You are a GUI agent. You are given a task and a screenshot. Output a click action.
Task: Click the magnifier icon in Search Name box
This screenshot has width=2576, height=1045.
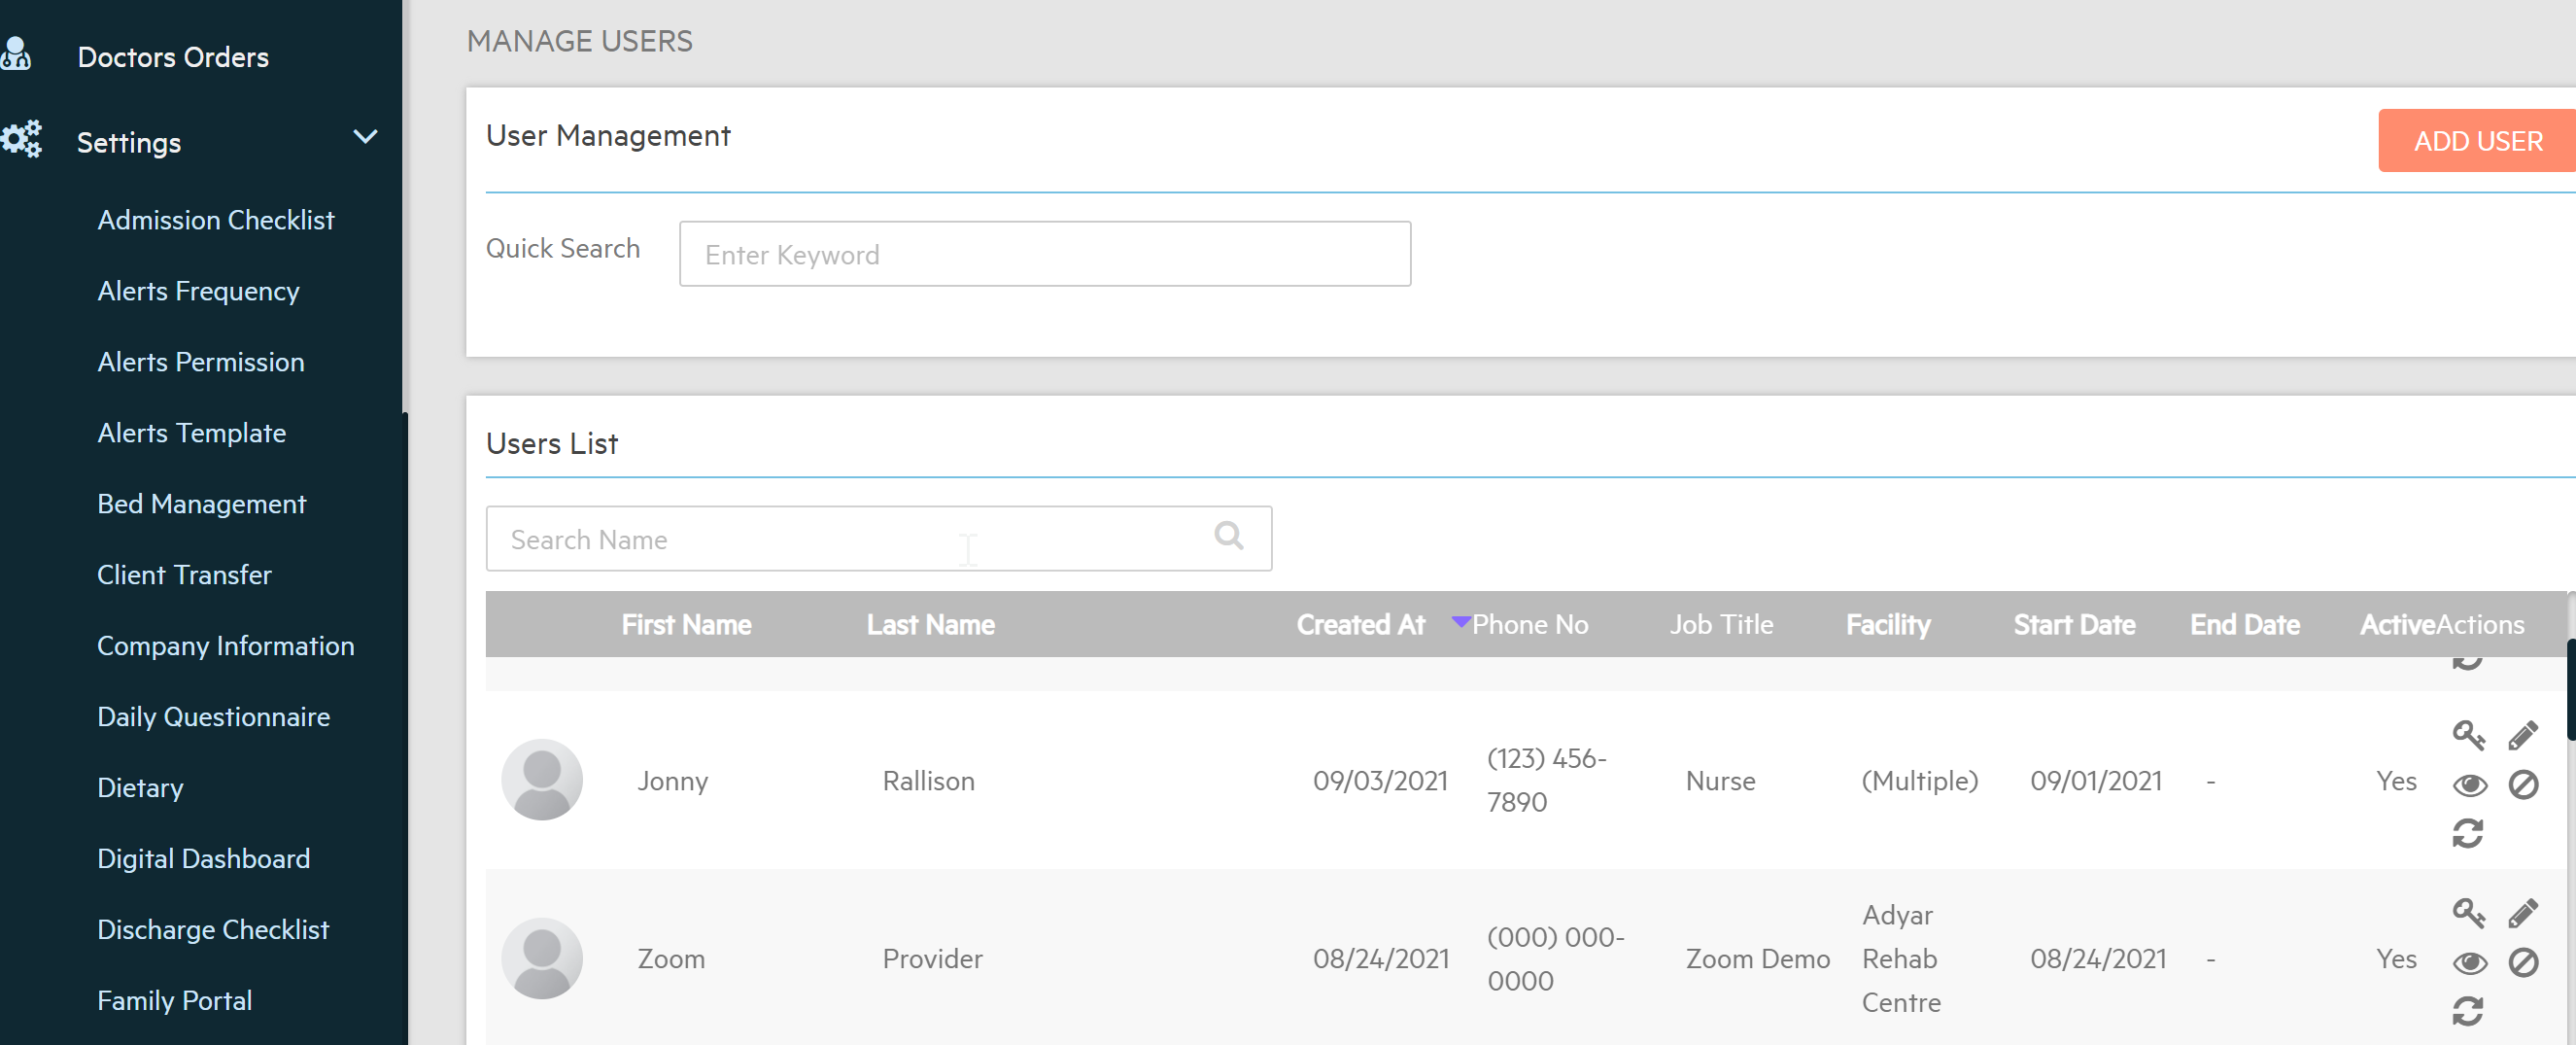point(1228,537)
